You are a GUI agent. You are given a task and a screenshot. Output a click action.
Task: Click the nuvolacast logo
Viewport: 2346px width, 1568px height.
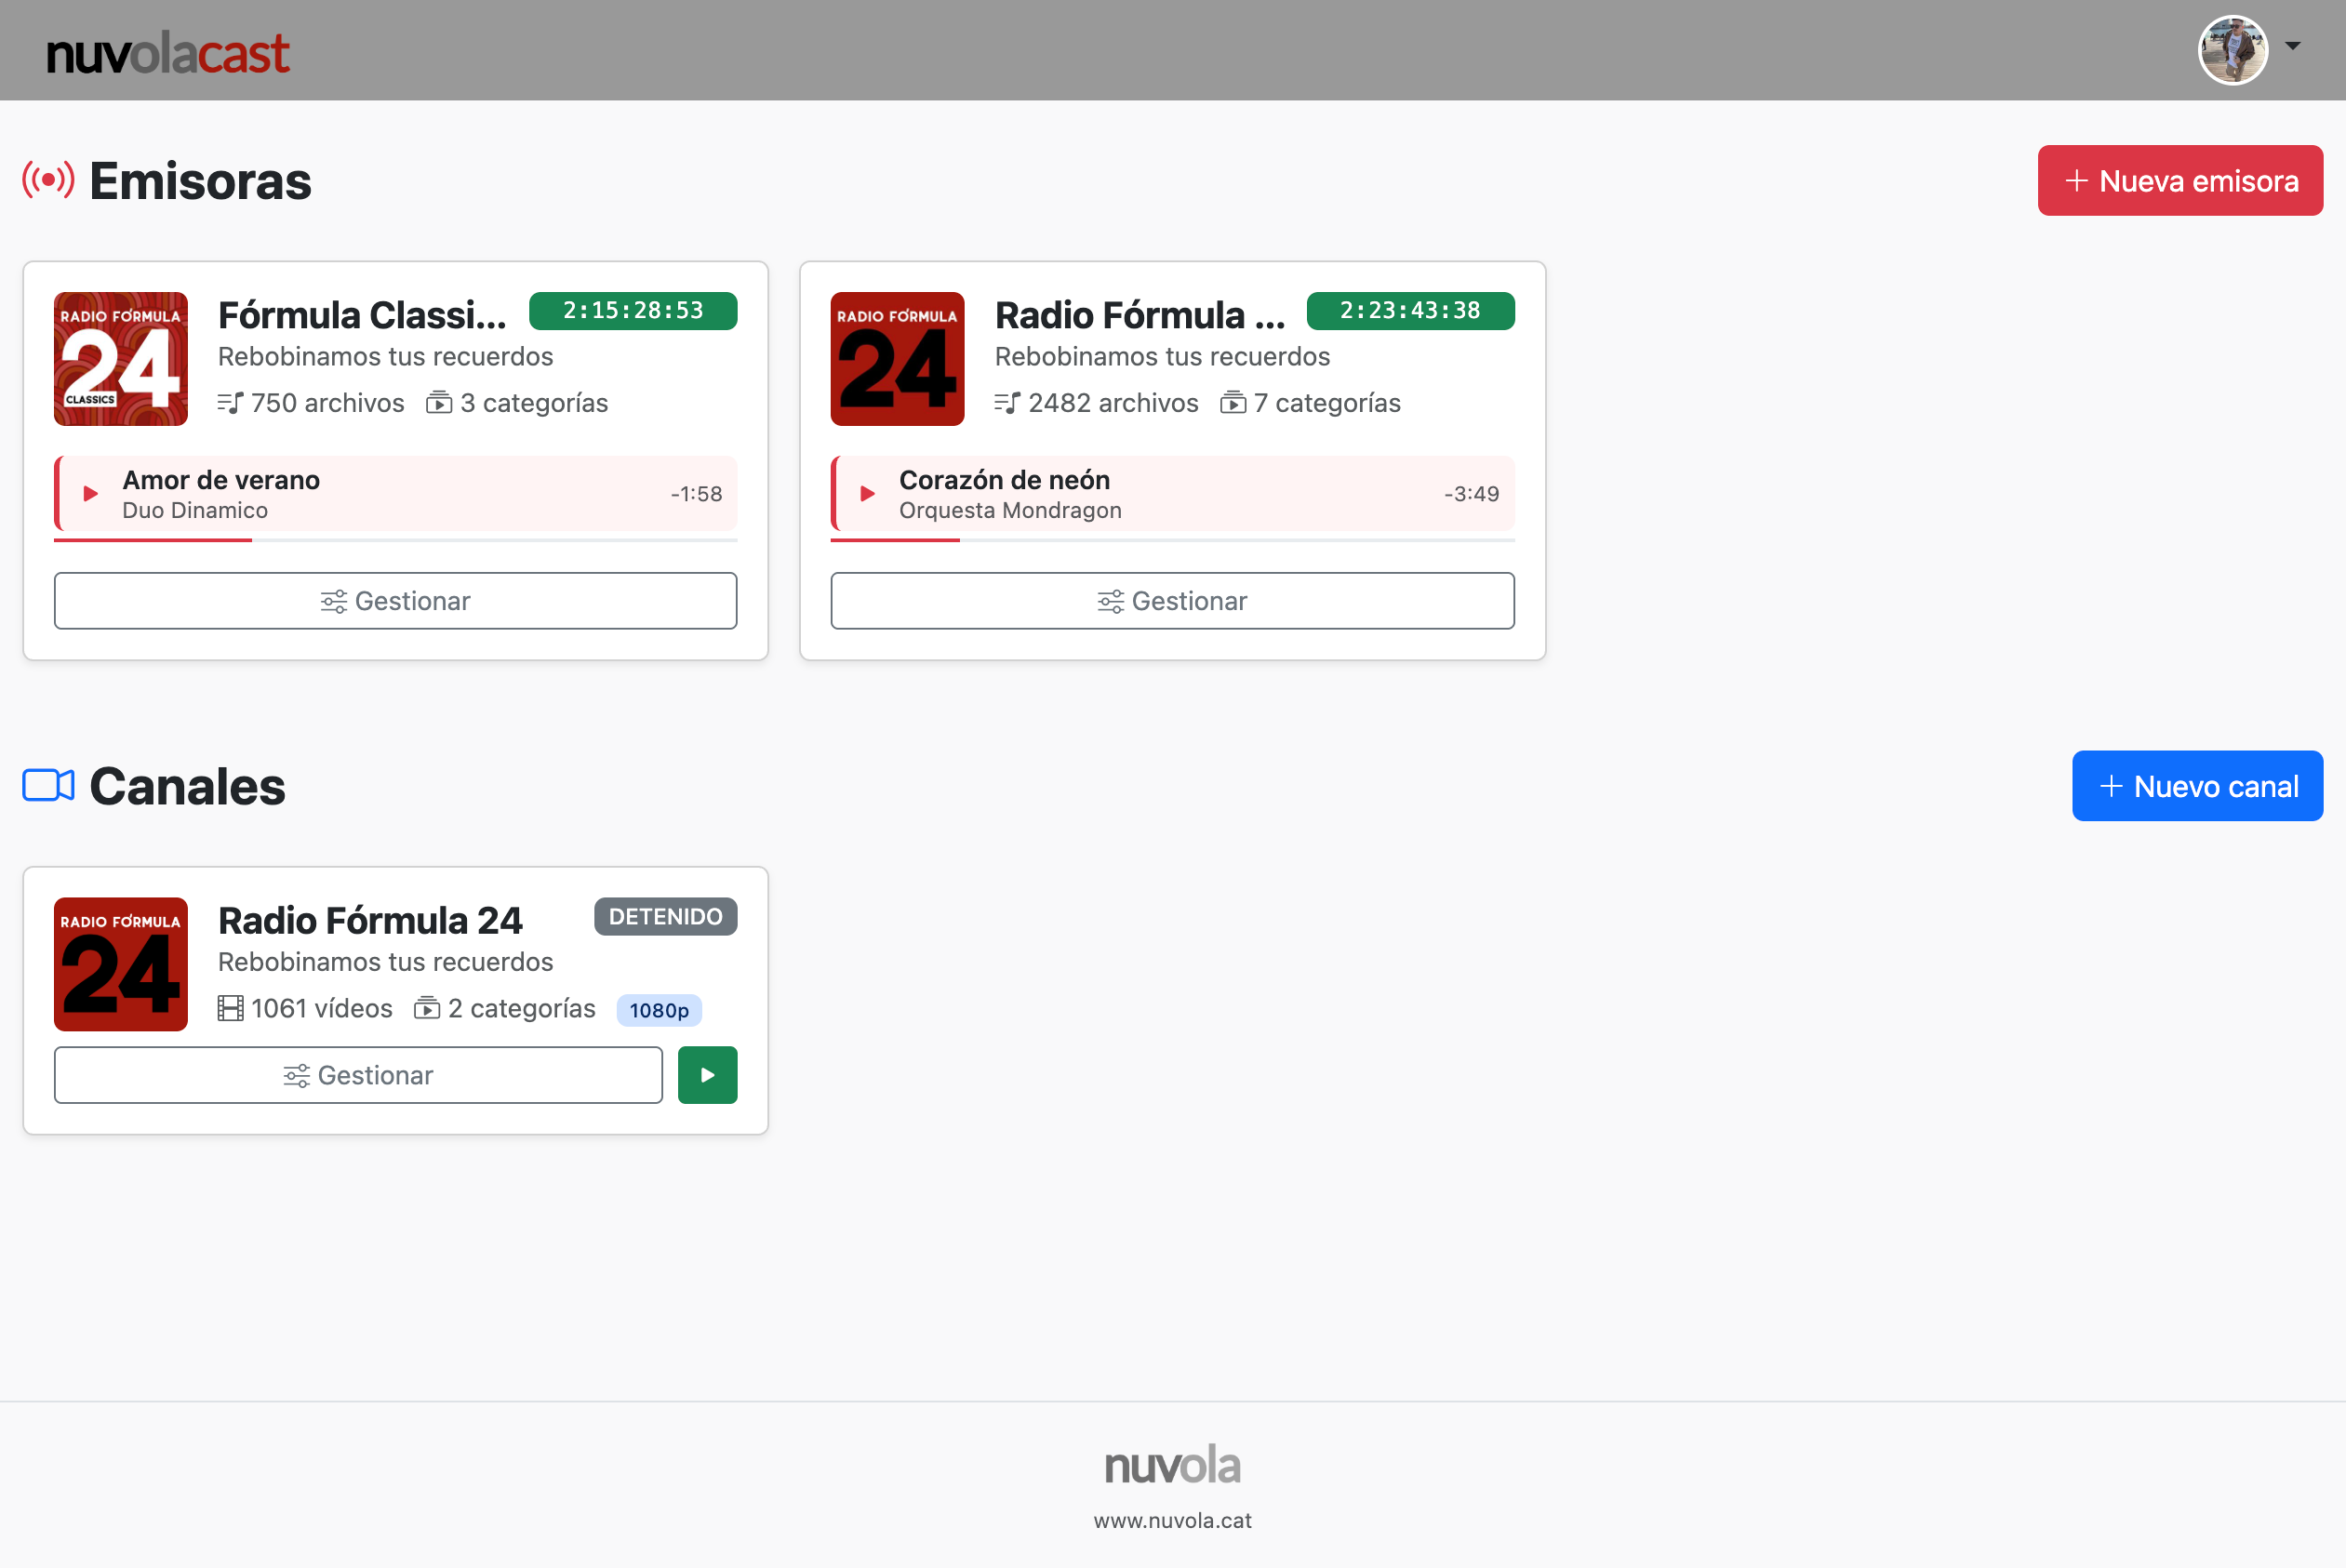(168, 53)
